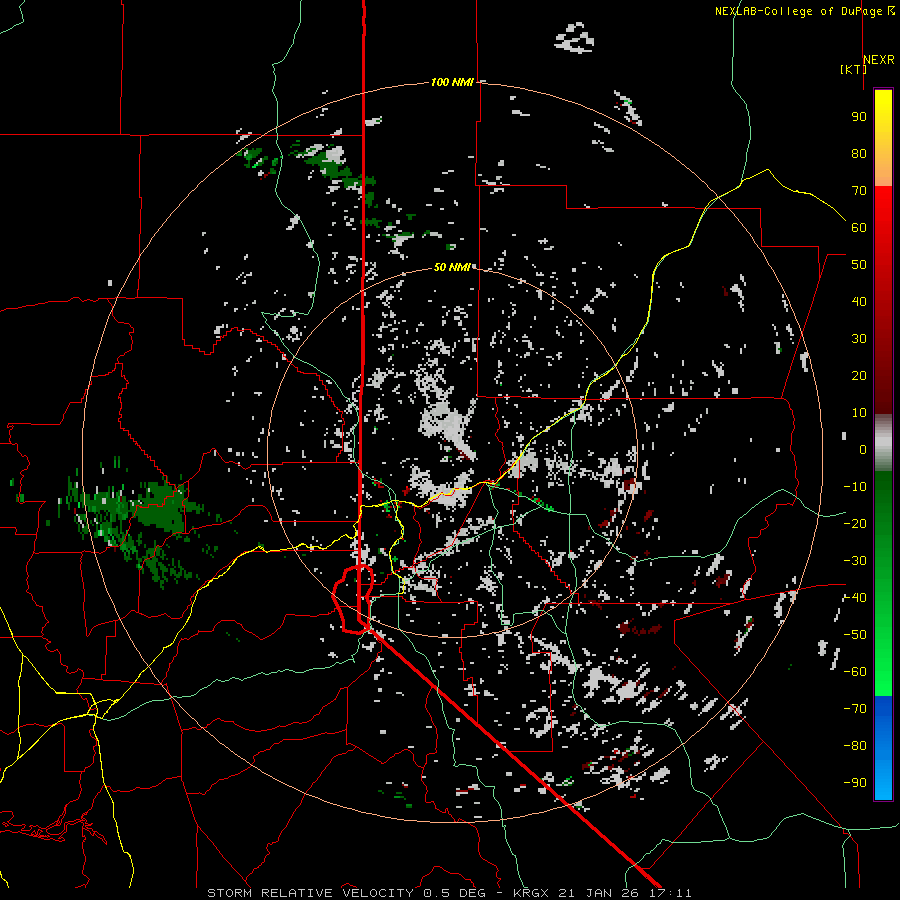Click the 0 scale value
This screenshot has height=900, width=900.
[863, 449]
